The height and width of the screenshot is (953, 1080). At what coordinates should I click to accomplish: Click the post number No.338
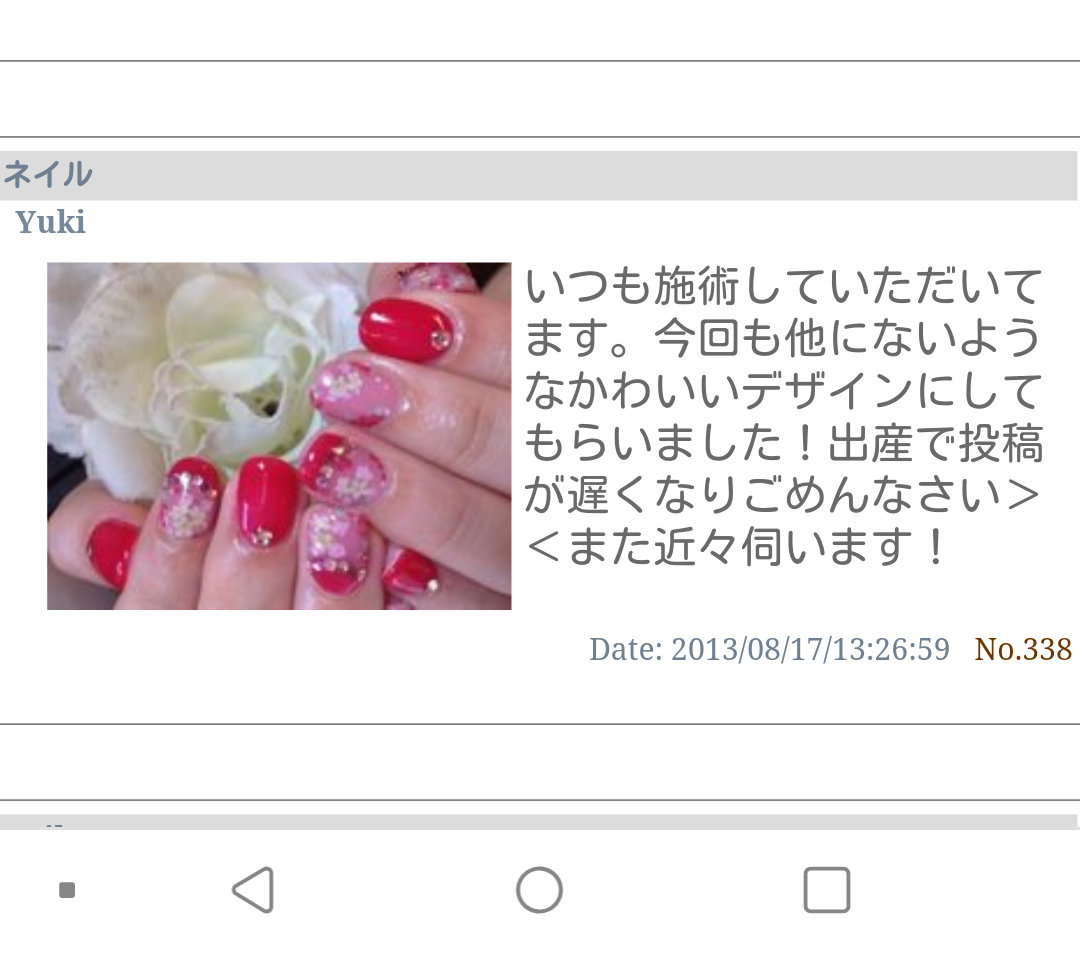pos(1023,649)
